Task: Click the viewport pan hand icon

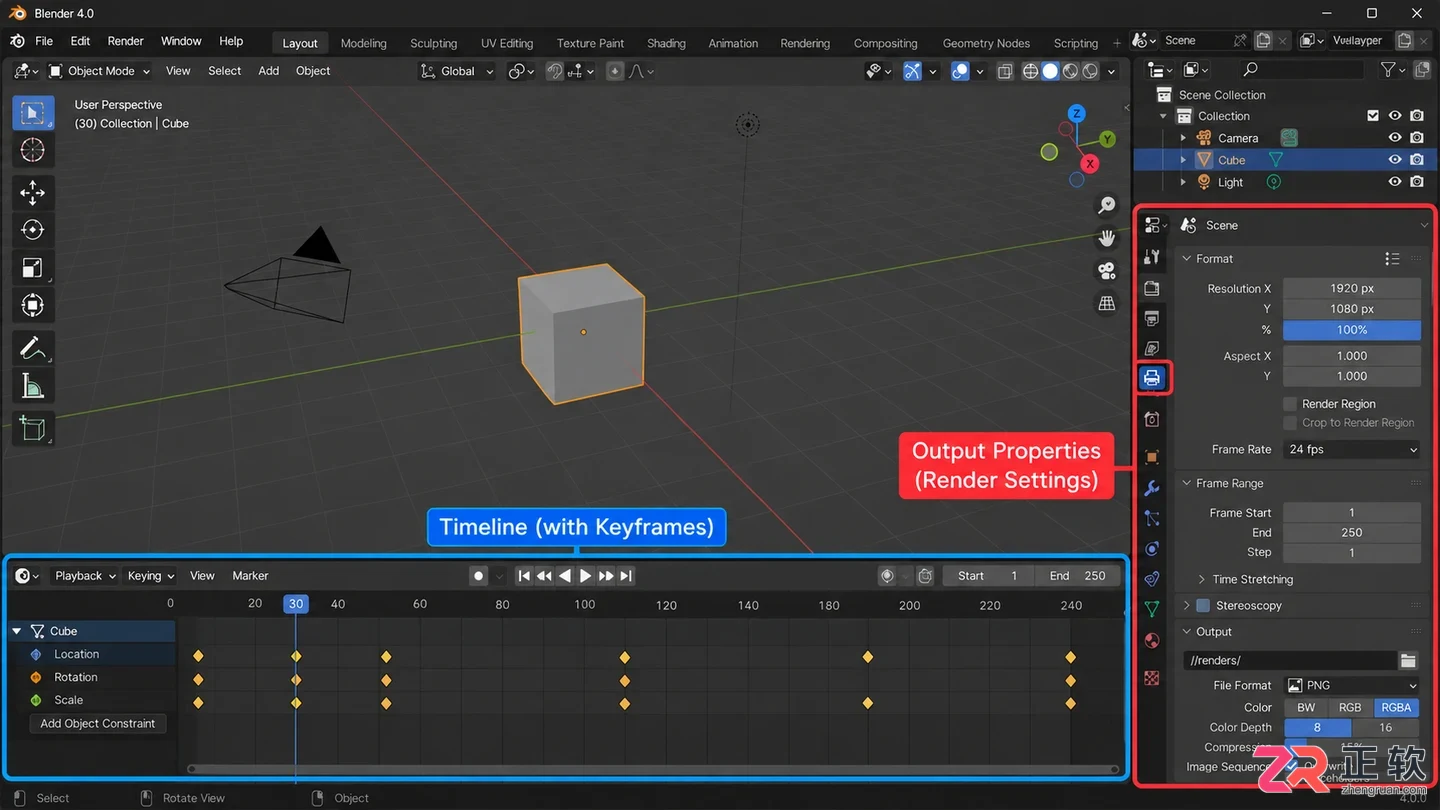Action: click(x=1107, y=238)
